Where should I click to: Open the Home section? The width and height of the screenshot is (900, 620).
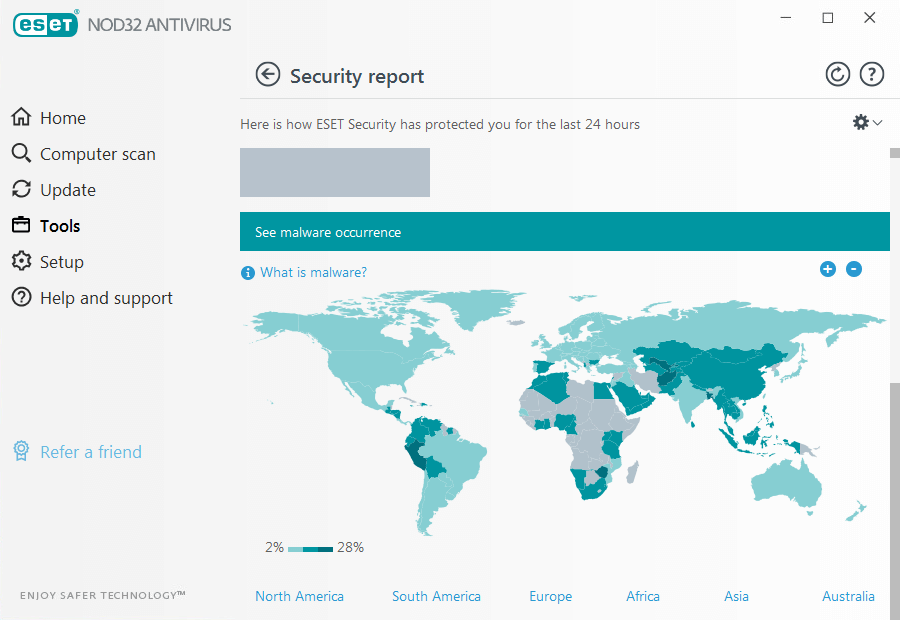click(x=62, y=118)
